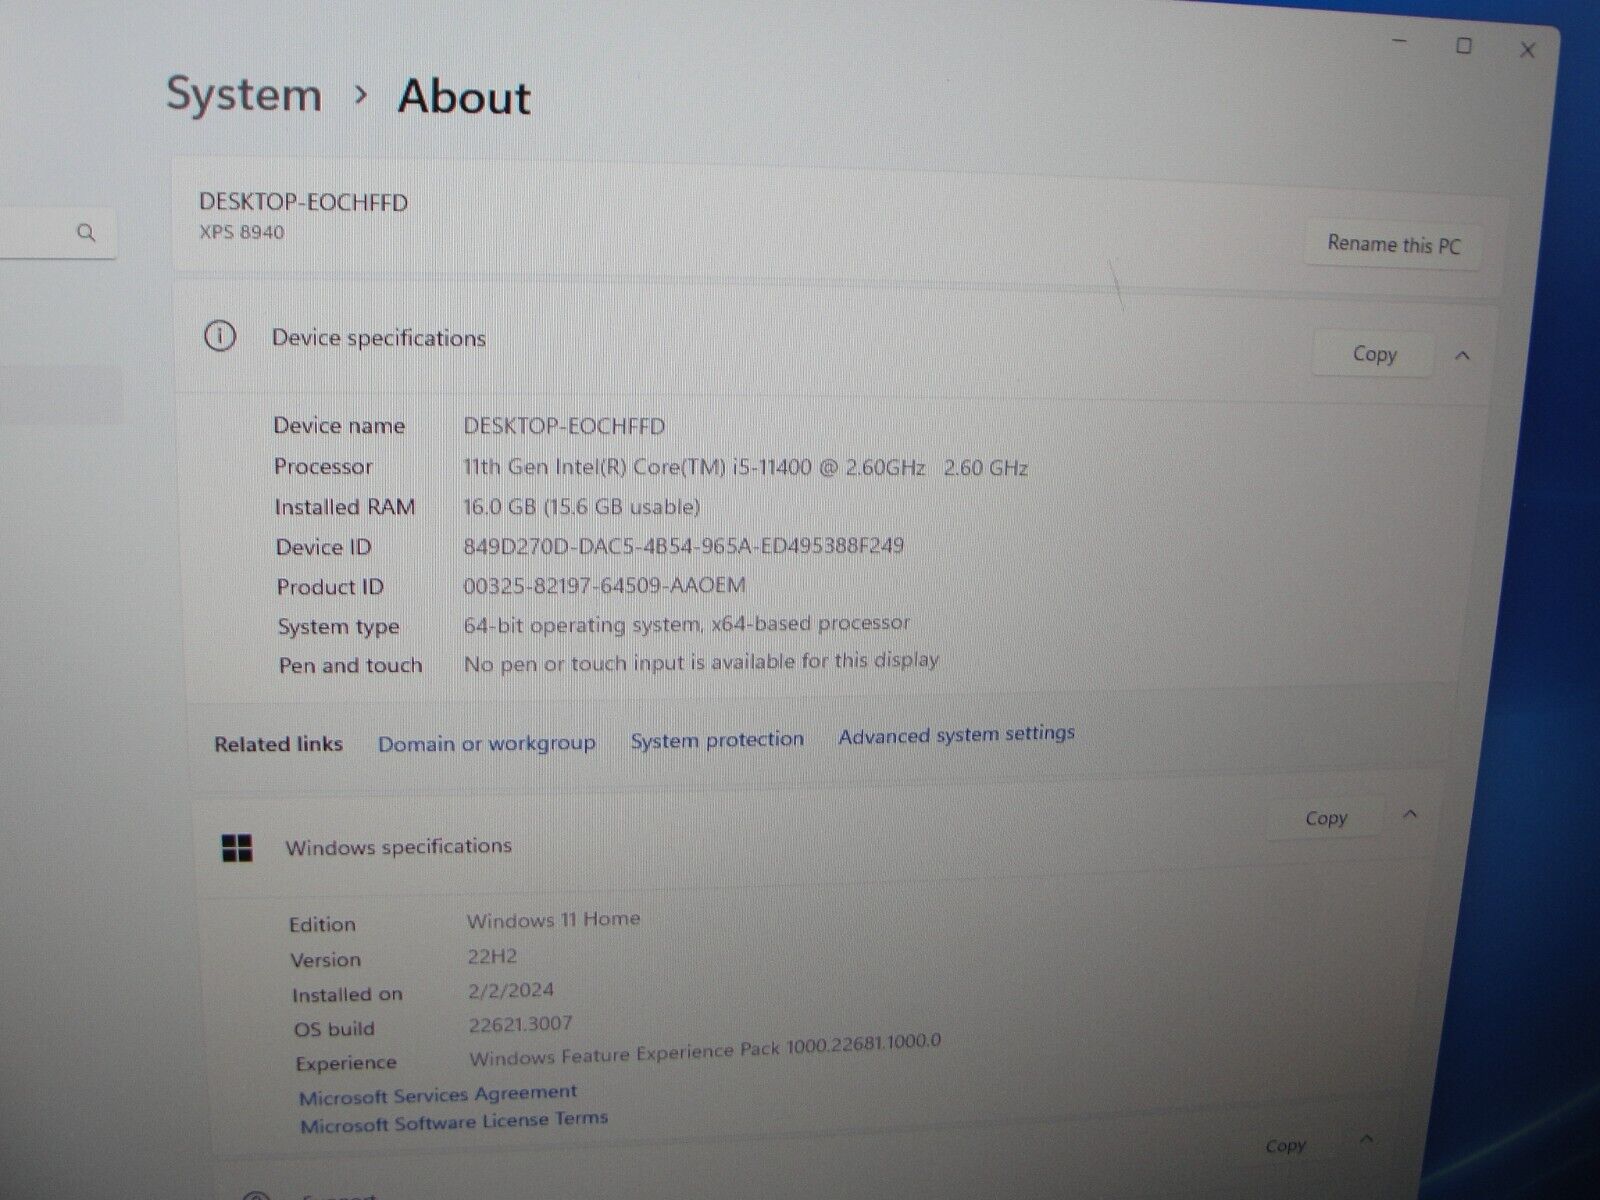The width and height of the screenshot is (1600, 1200).
Task: Collapse the Windows specifications section chevron
Action: point(1410,814)
